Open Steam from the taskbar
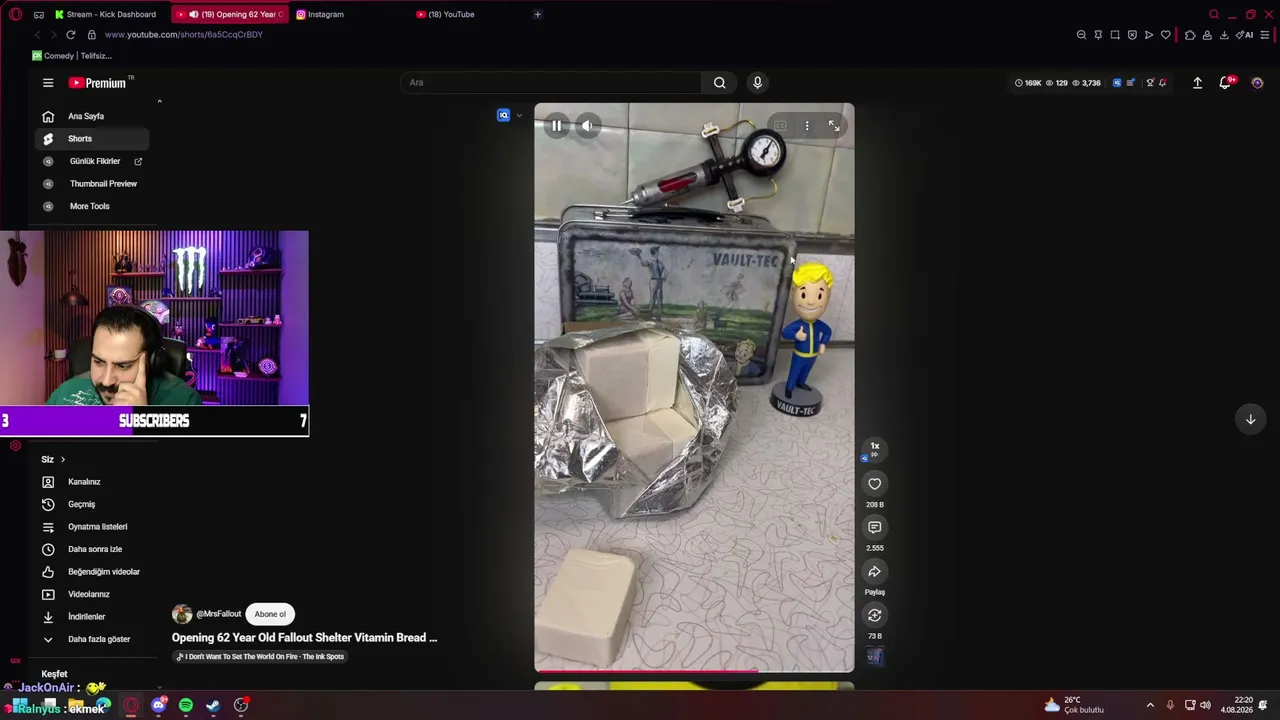Image resolution: width=1280 pixels, height=720 pixels. click(x=213, y=706)
